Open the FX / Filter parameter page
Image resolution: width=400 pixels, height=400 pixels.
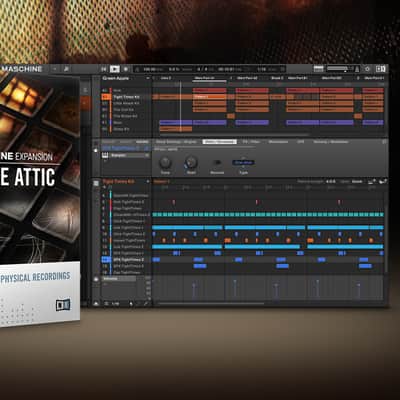point(251,142)
